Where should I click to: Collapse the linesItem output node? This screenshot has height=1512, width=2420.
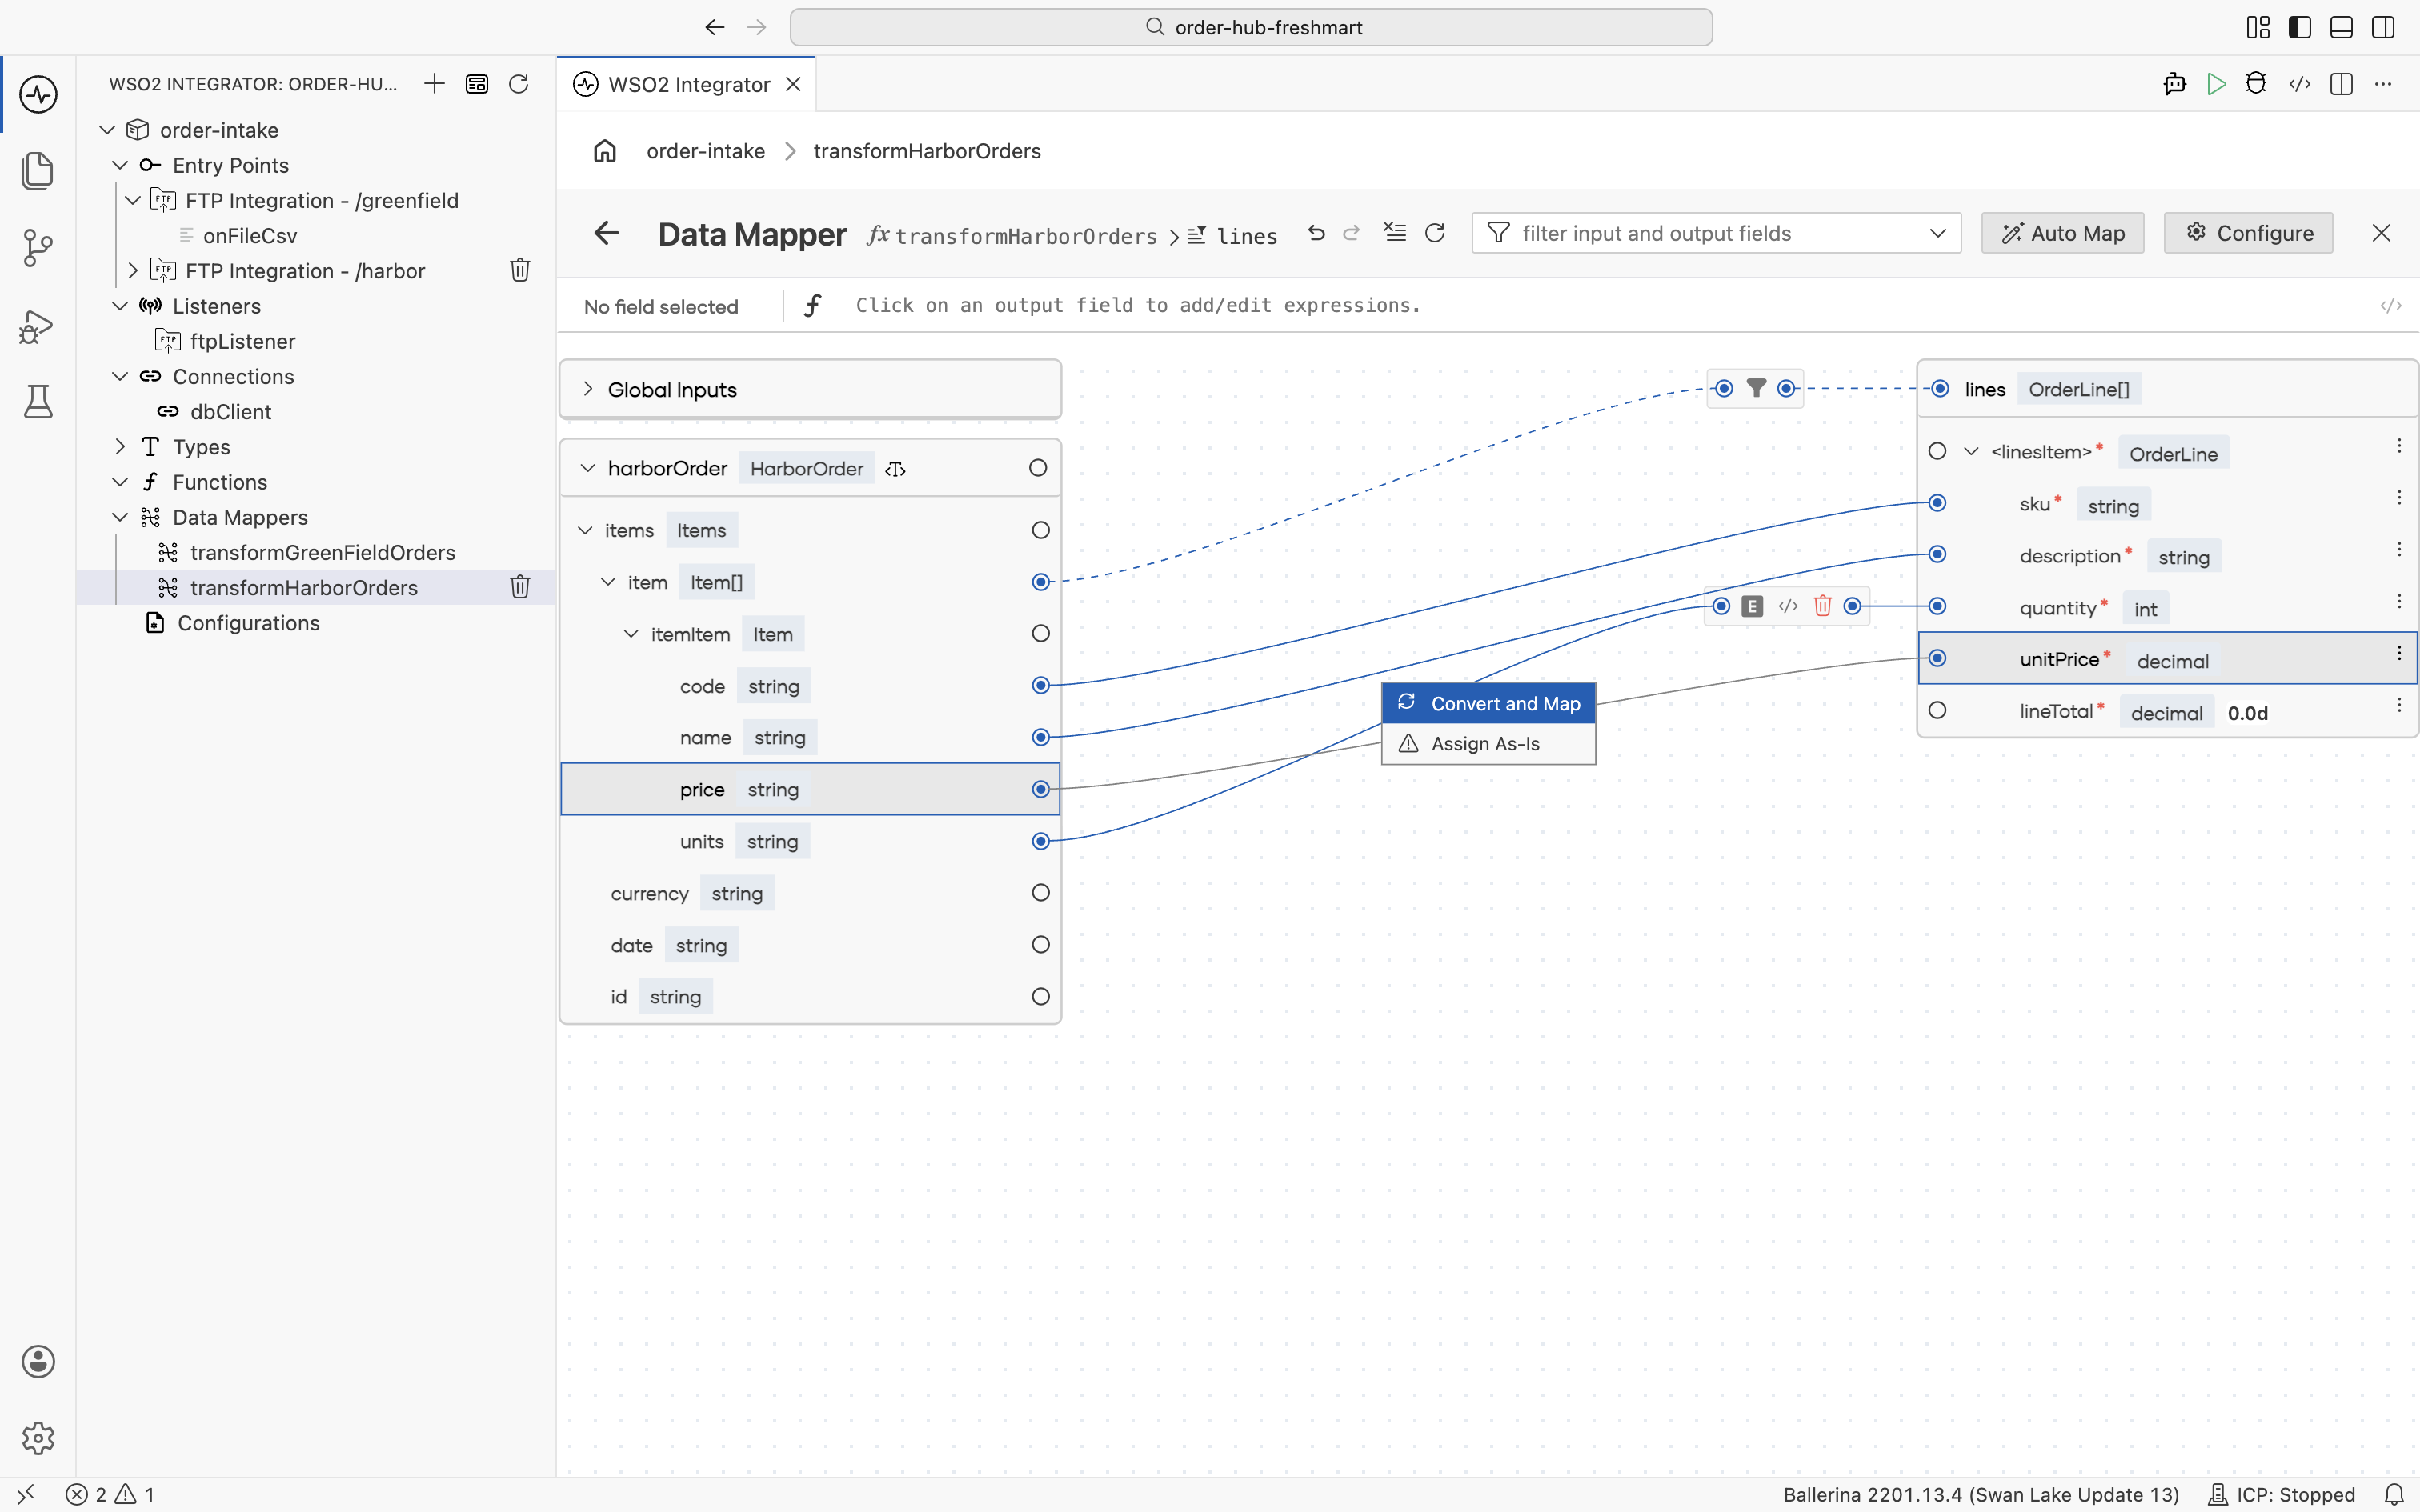coord(1971,452)
